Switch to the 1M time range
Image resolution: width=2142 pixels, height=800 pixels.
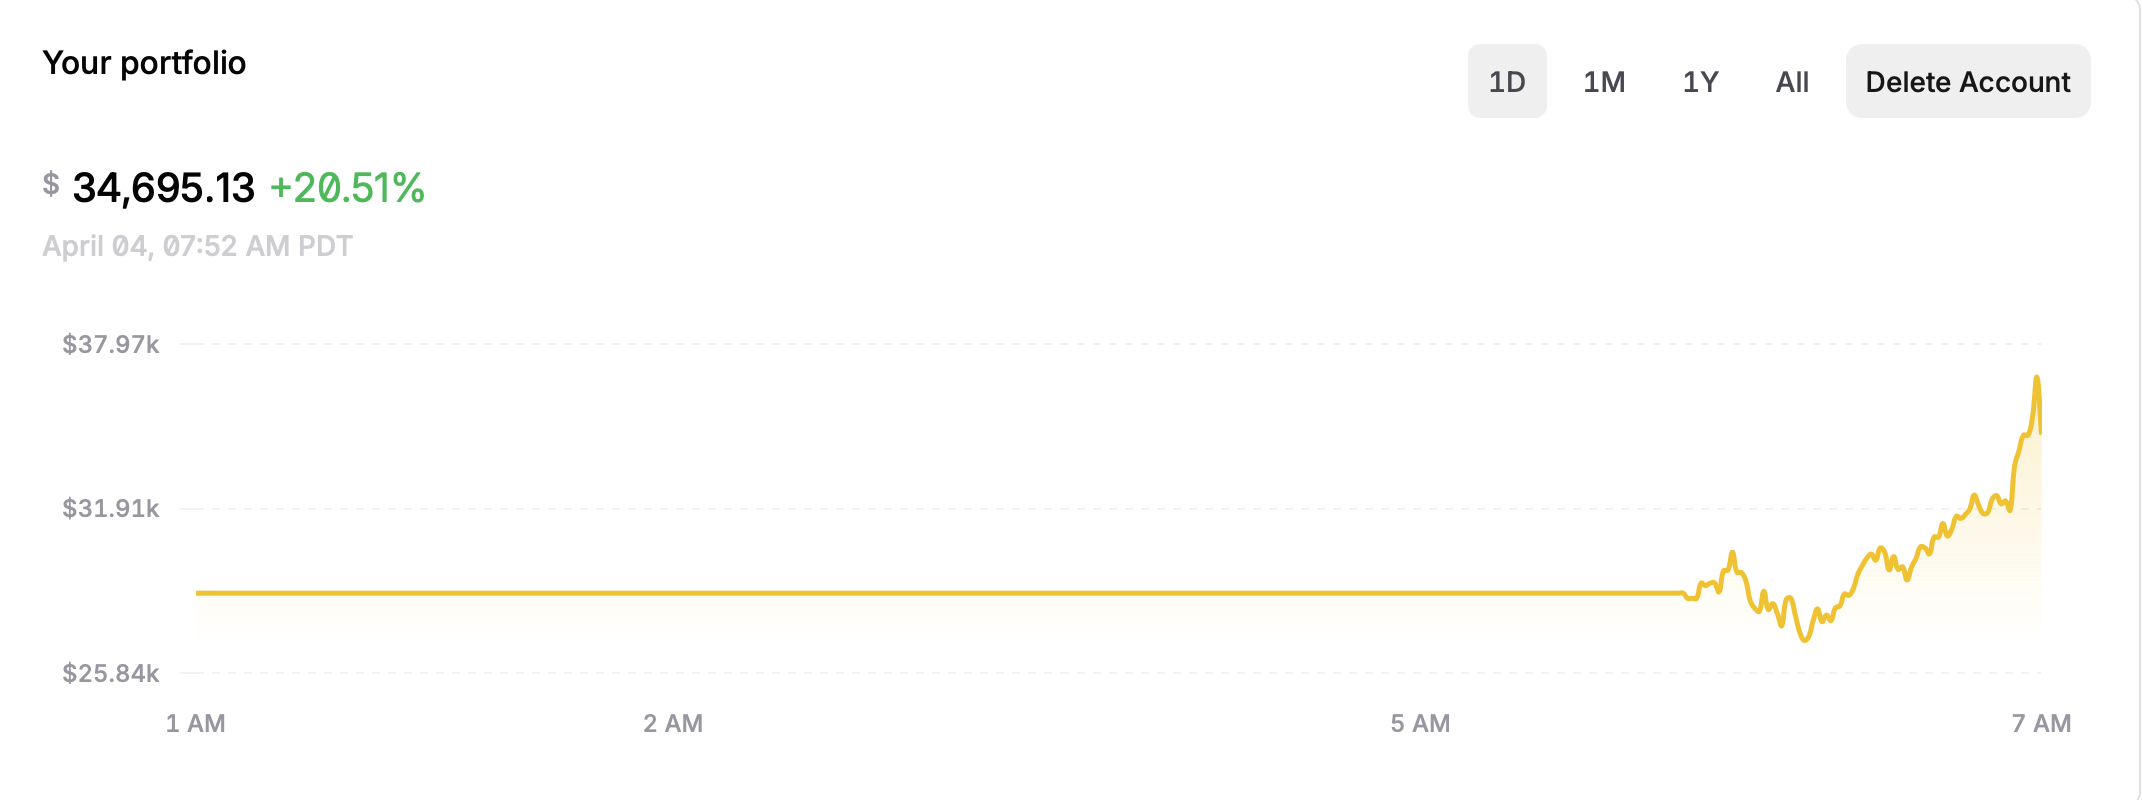(x=1604, y=81)
